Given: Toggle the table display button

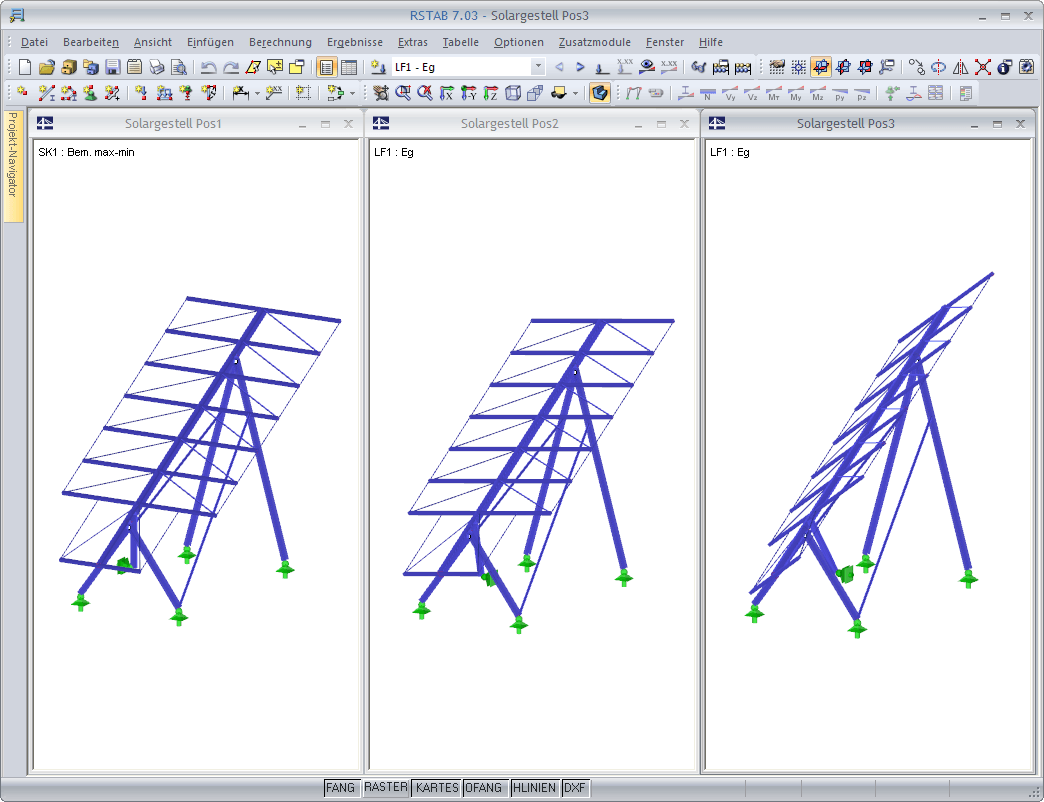Looking at the screenshot, I should (x=348, y=67).
